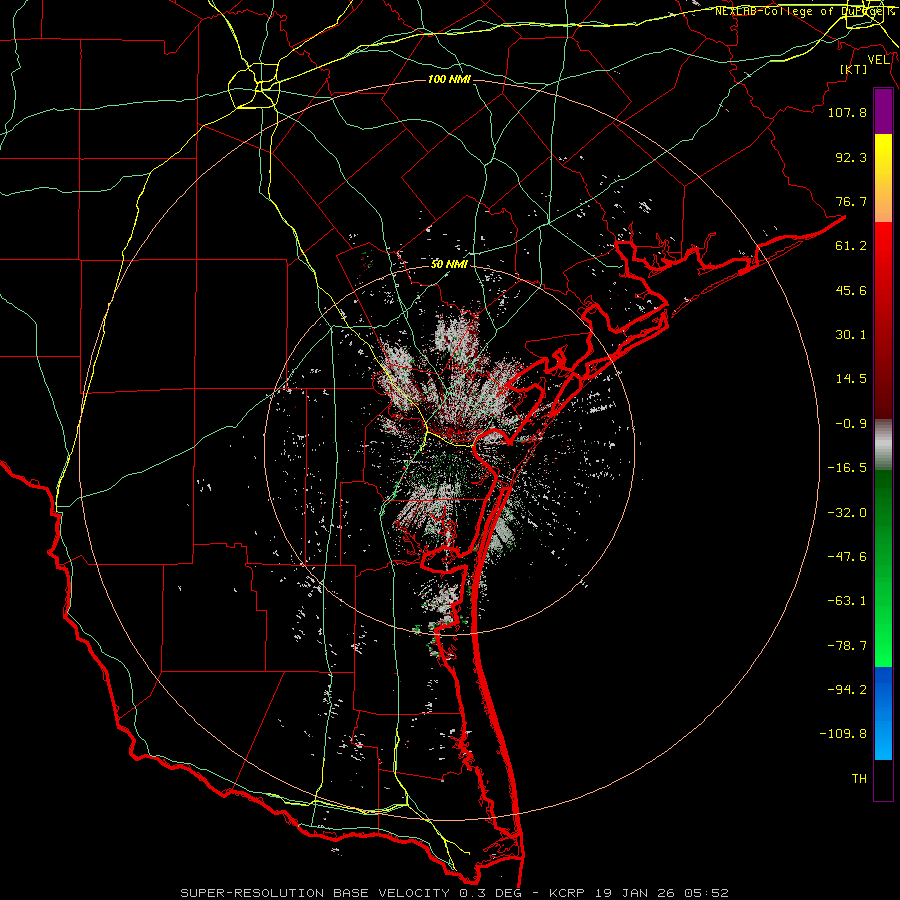Image resolution: width=900 pixels, height=900 pixels.
Task: Click the NEXLAB-College of DuPage credit text
Action: (x=805, y=11)
